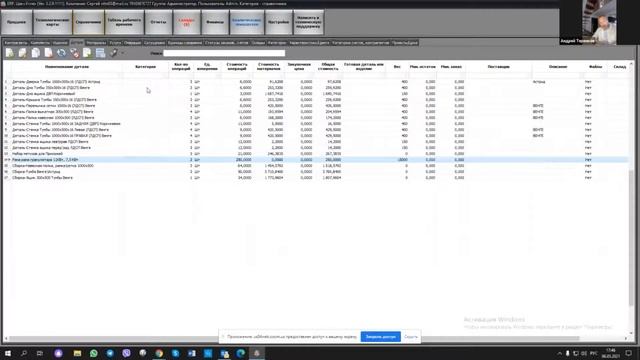Open Skype from the taskbar
The image size is (640, 360).
(175, 353)
